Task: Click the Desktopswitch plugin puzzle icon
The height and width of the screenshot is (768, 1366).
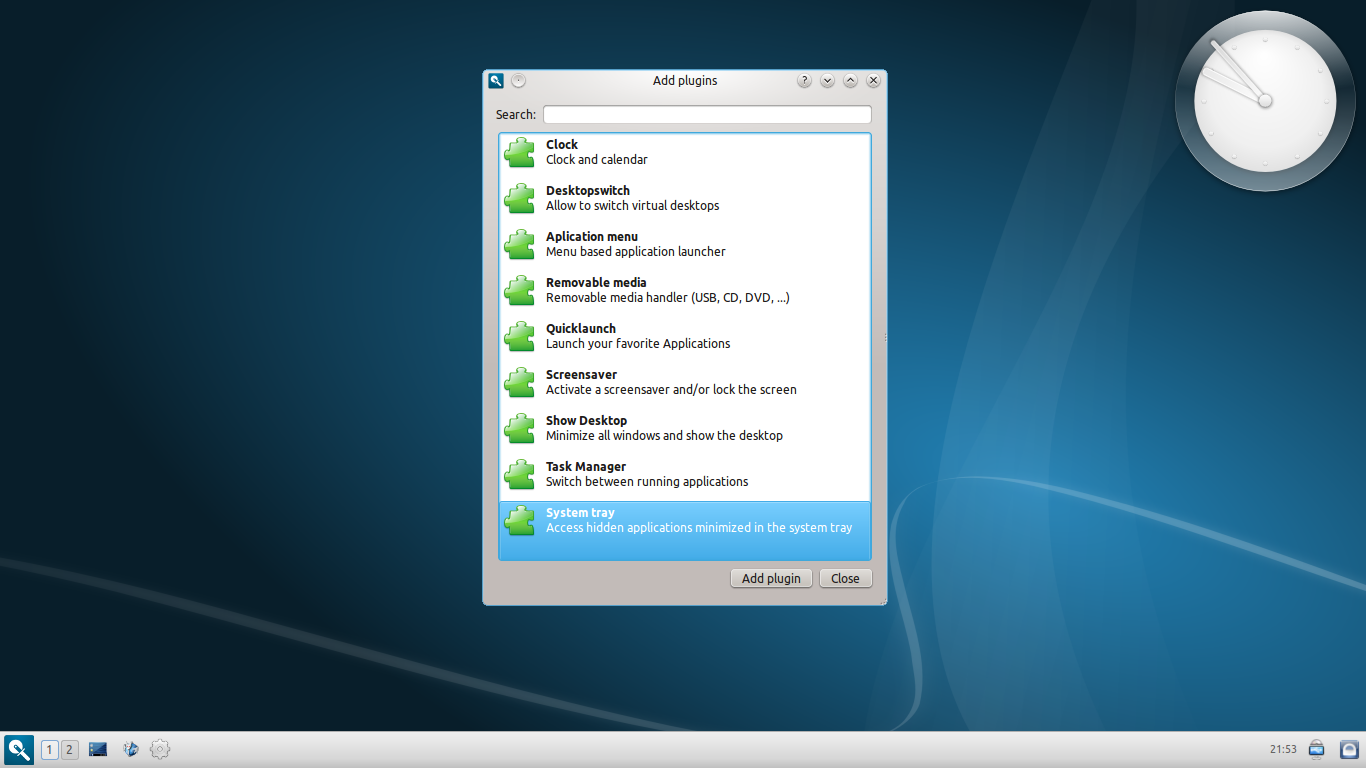Action: click(519, 198)
